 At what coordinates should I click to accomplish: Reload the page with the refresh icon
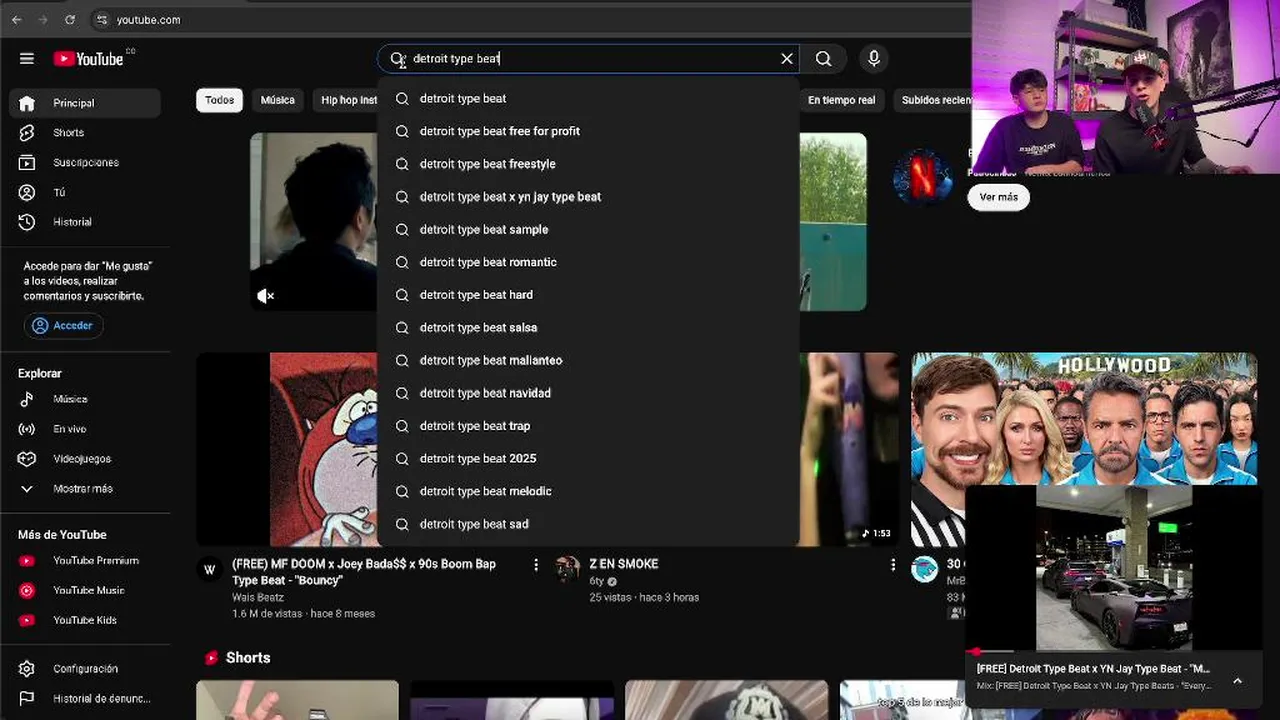[70, 20]
